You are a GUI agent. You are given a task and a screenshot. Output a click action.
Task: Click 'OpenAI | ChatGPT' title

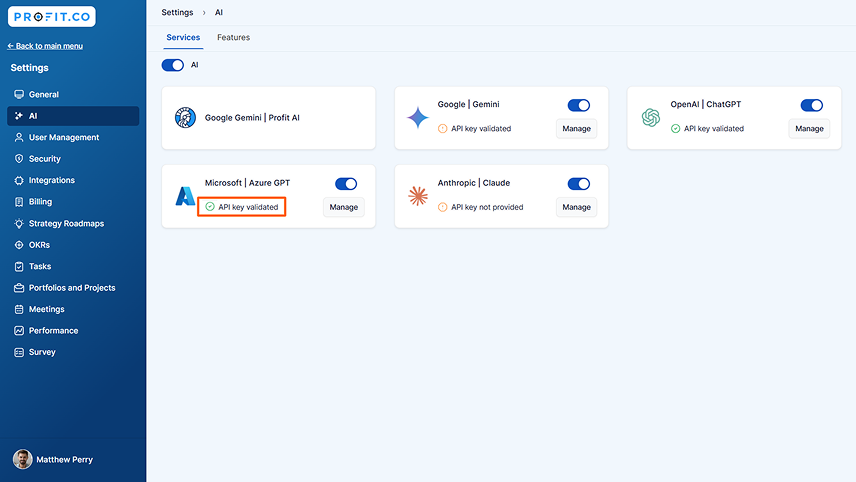706,104
